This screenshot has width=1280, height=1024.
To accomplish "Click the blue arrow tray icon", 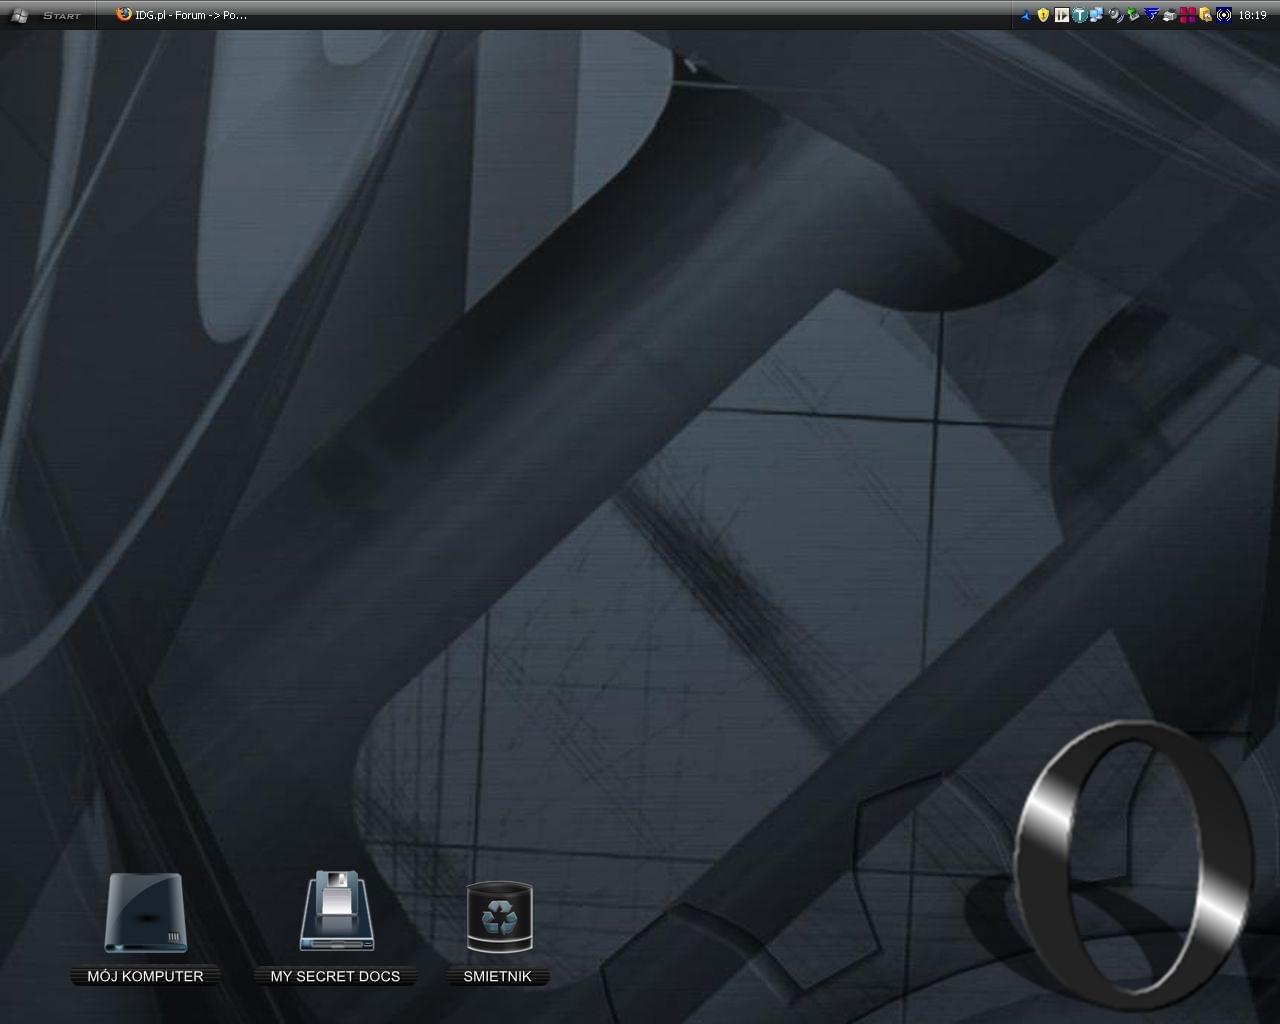I will coord(1026,16).
